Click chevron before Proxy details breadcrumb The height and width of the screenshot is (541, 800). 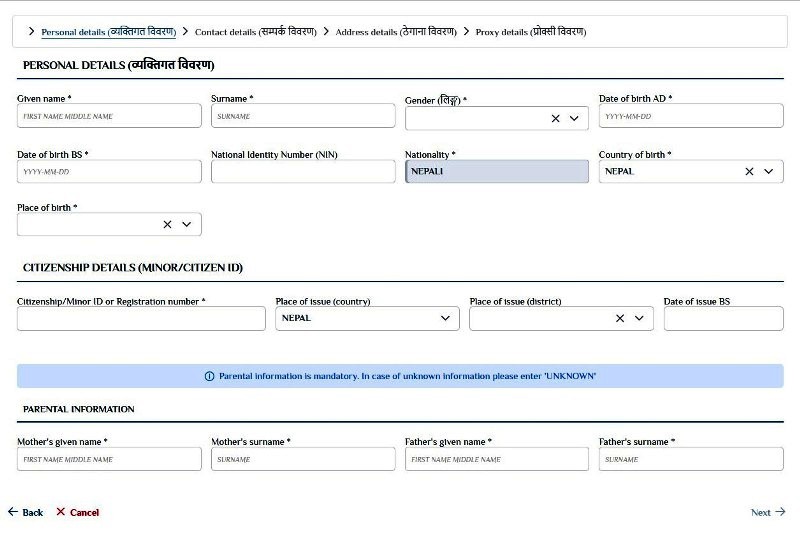pyautogui.click(x=466, y=32)
